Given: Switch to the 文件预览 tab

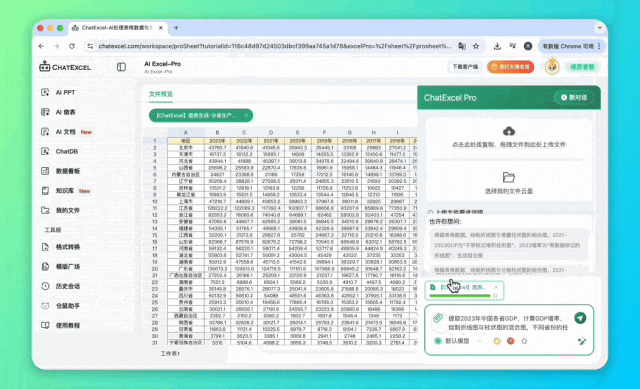Looking at the screenshot, I should click(x=161, y=94).
